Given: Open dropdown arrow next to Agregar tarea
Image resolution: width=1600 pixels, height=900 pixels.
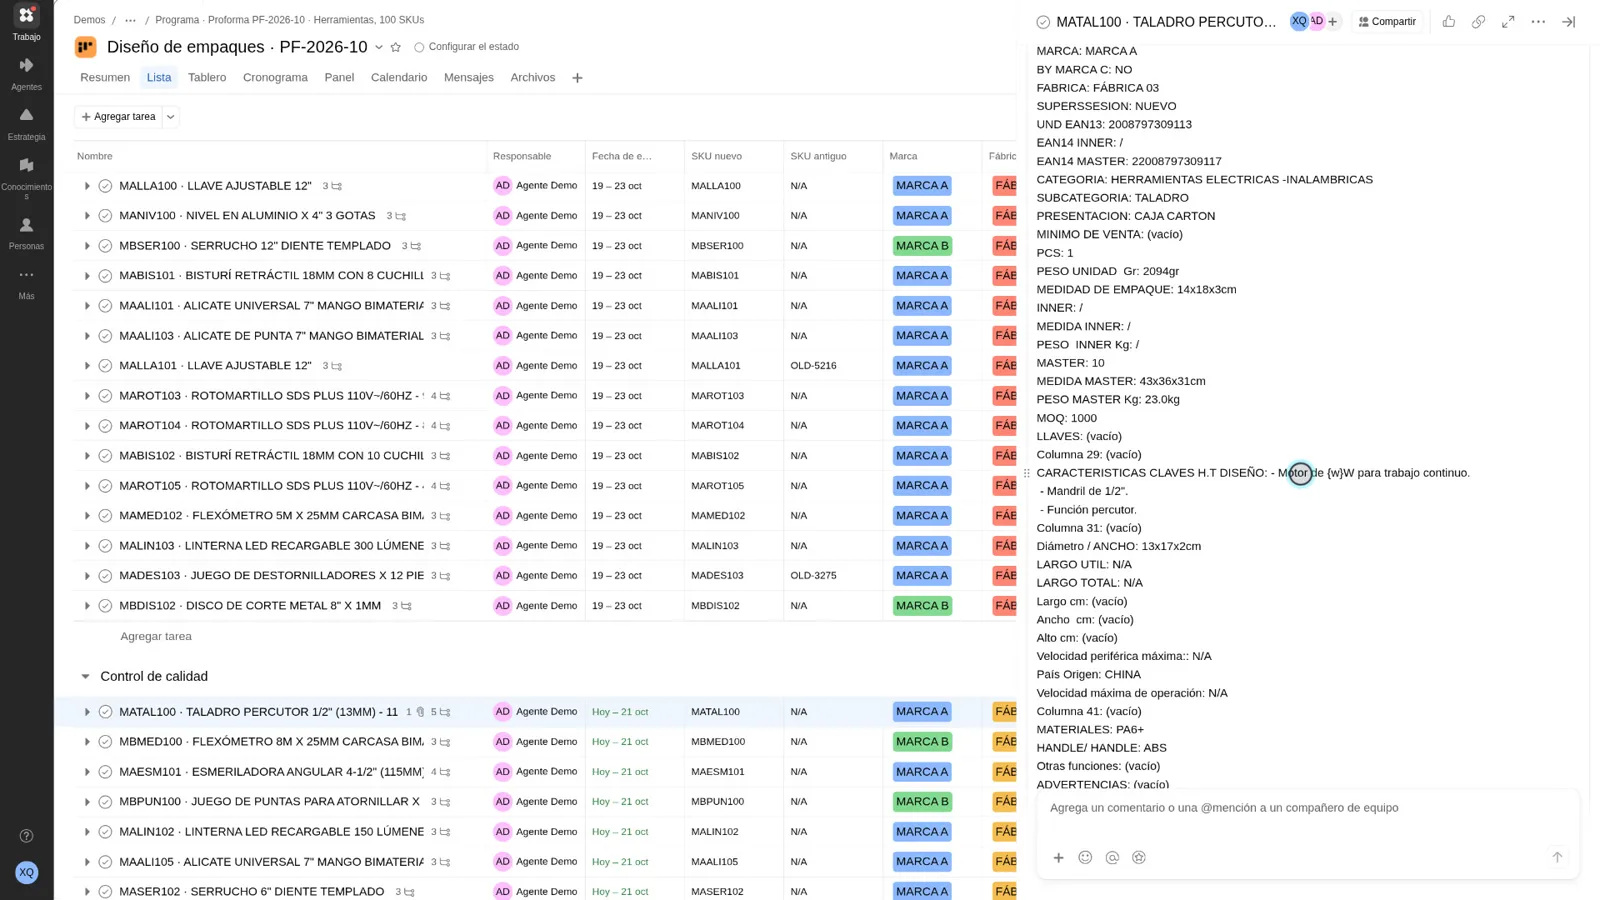Looking at the screenshot, I should [x=171, y=117].
